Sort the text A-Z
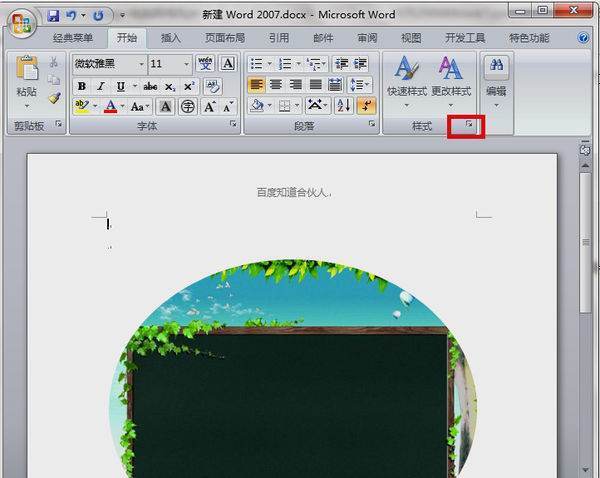The width and height of the screenshot is (600, 478). coord(343,106)
